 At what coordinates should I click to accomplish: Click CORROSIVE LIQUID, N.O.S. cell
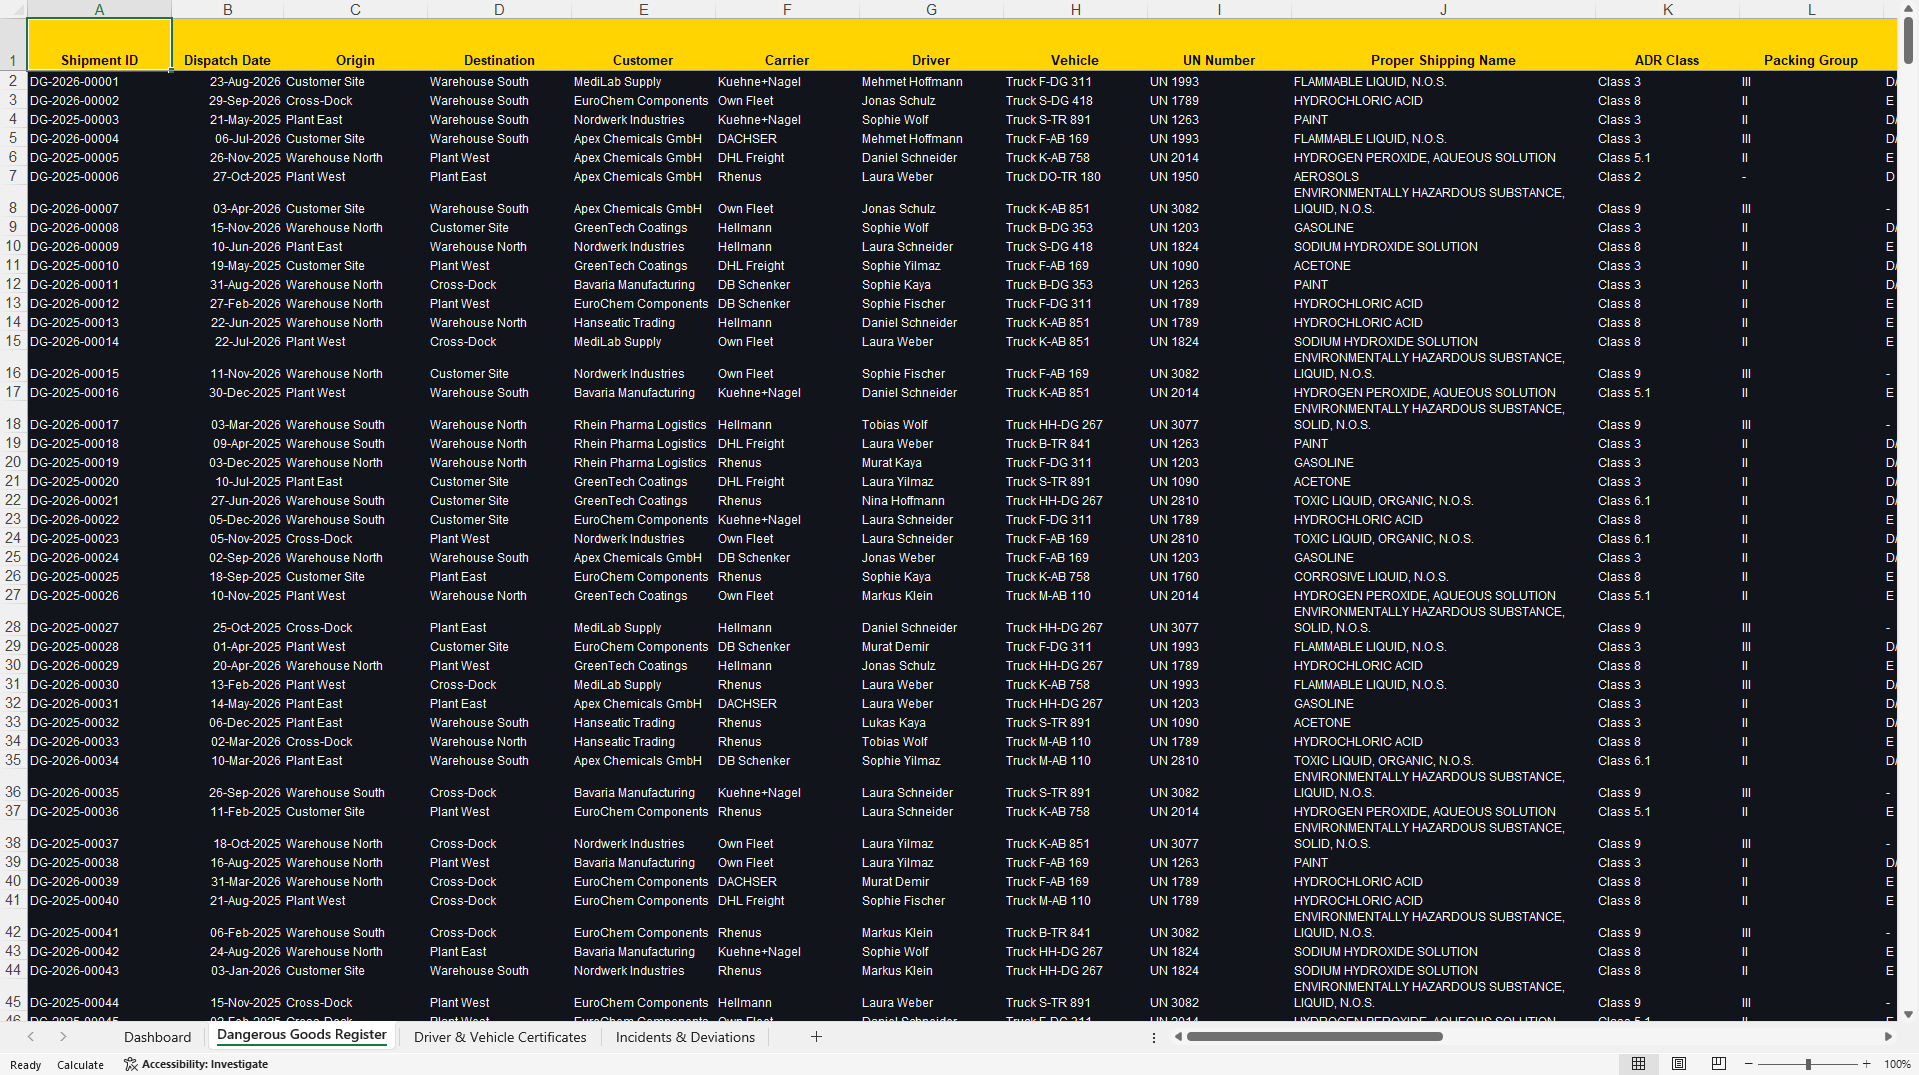(1443, 576)
